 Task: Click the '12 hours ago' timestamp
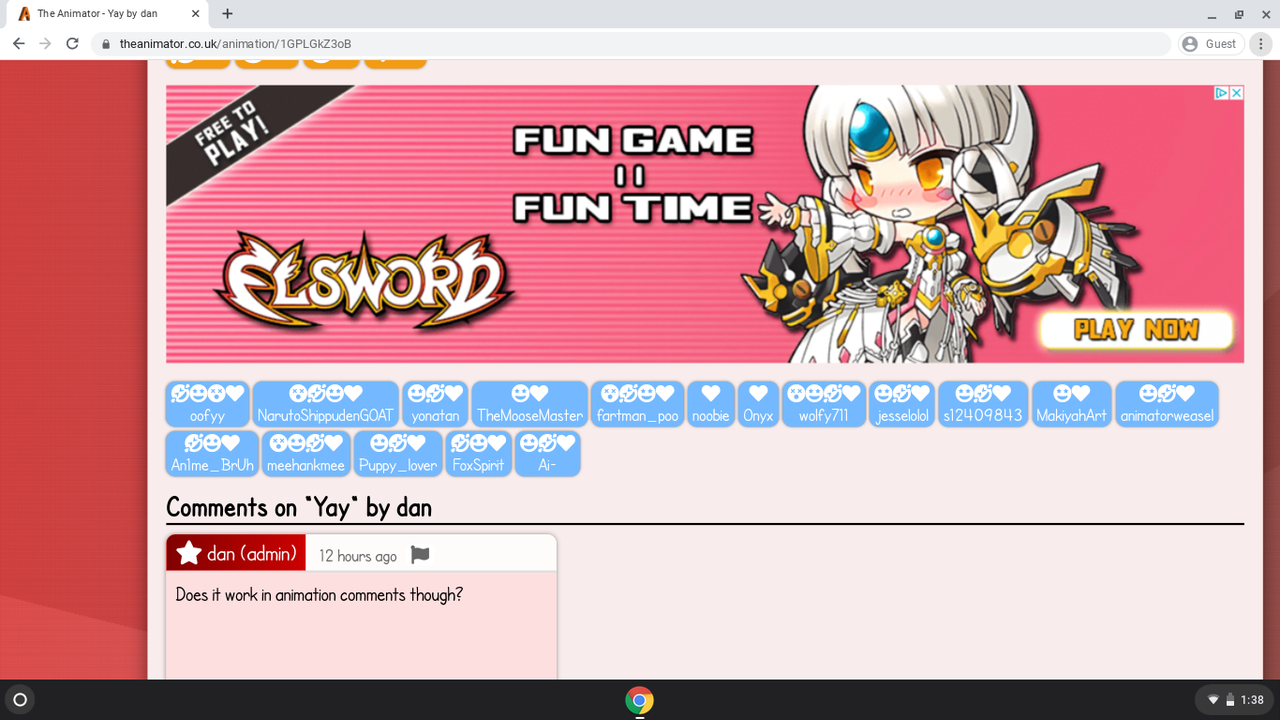point(358,556)
